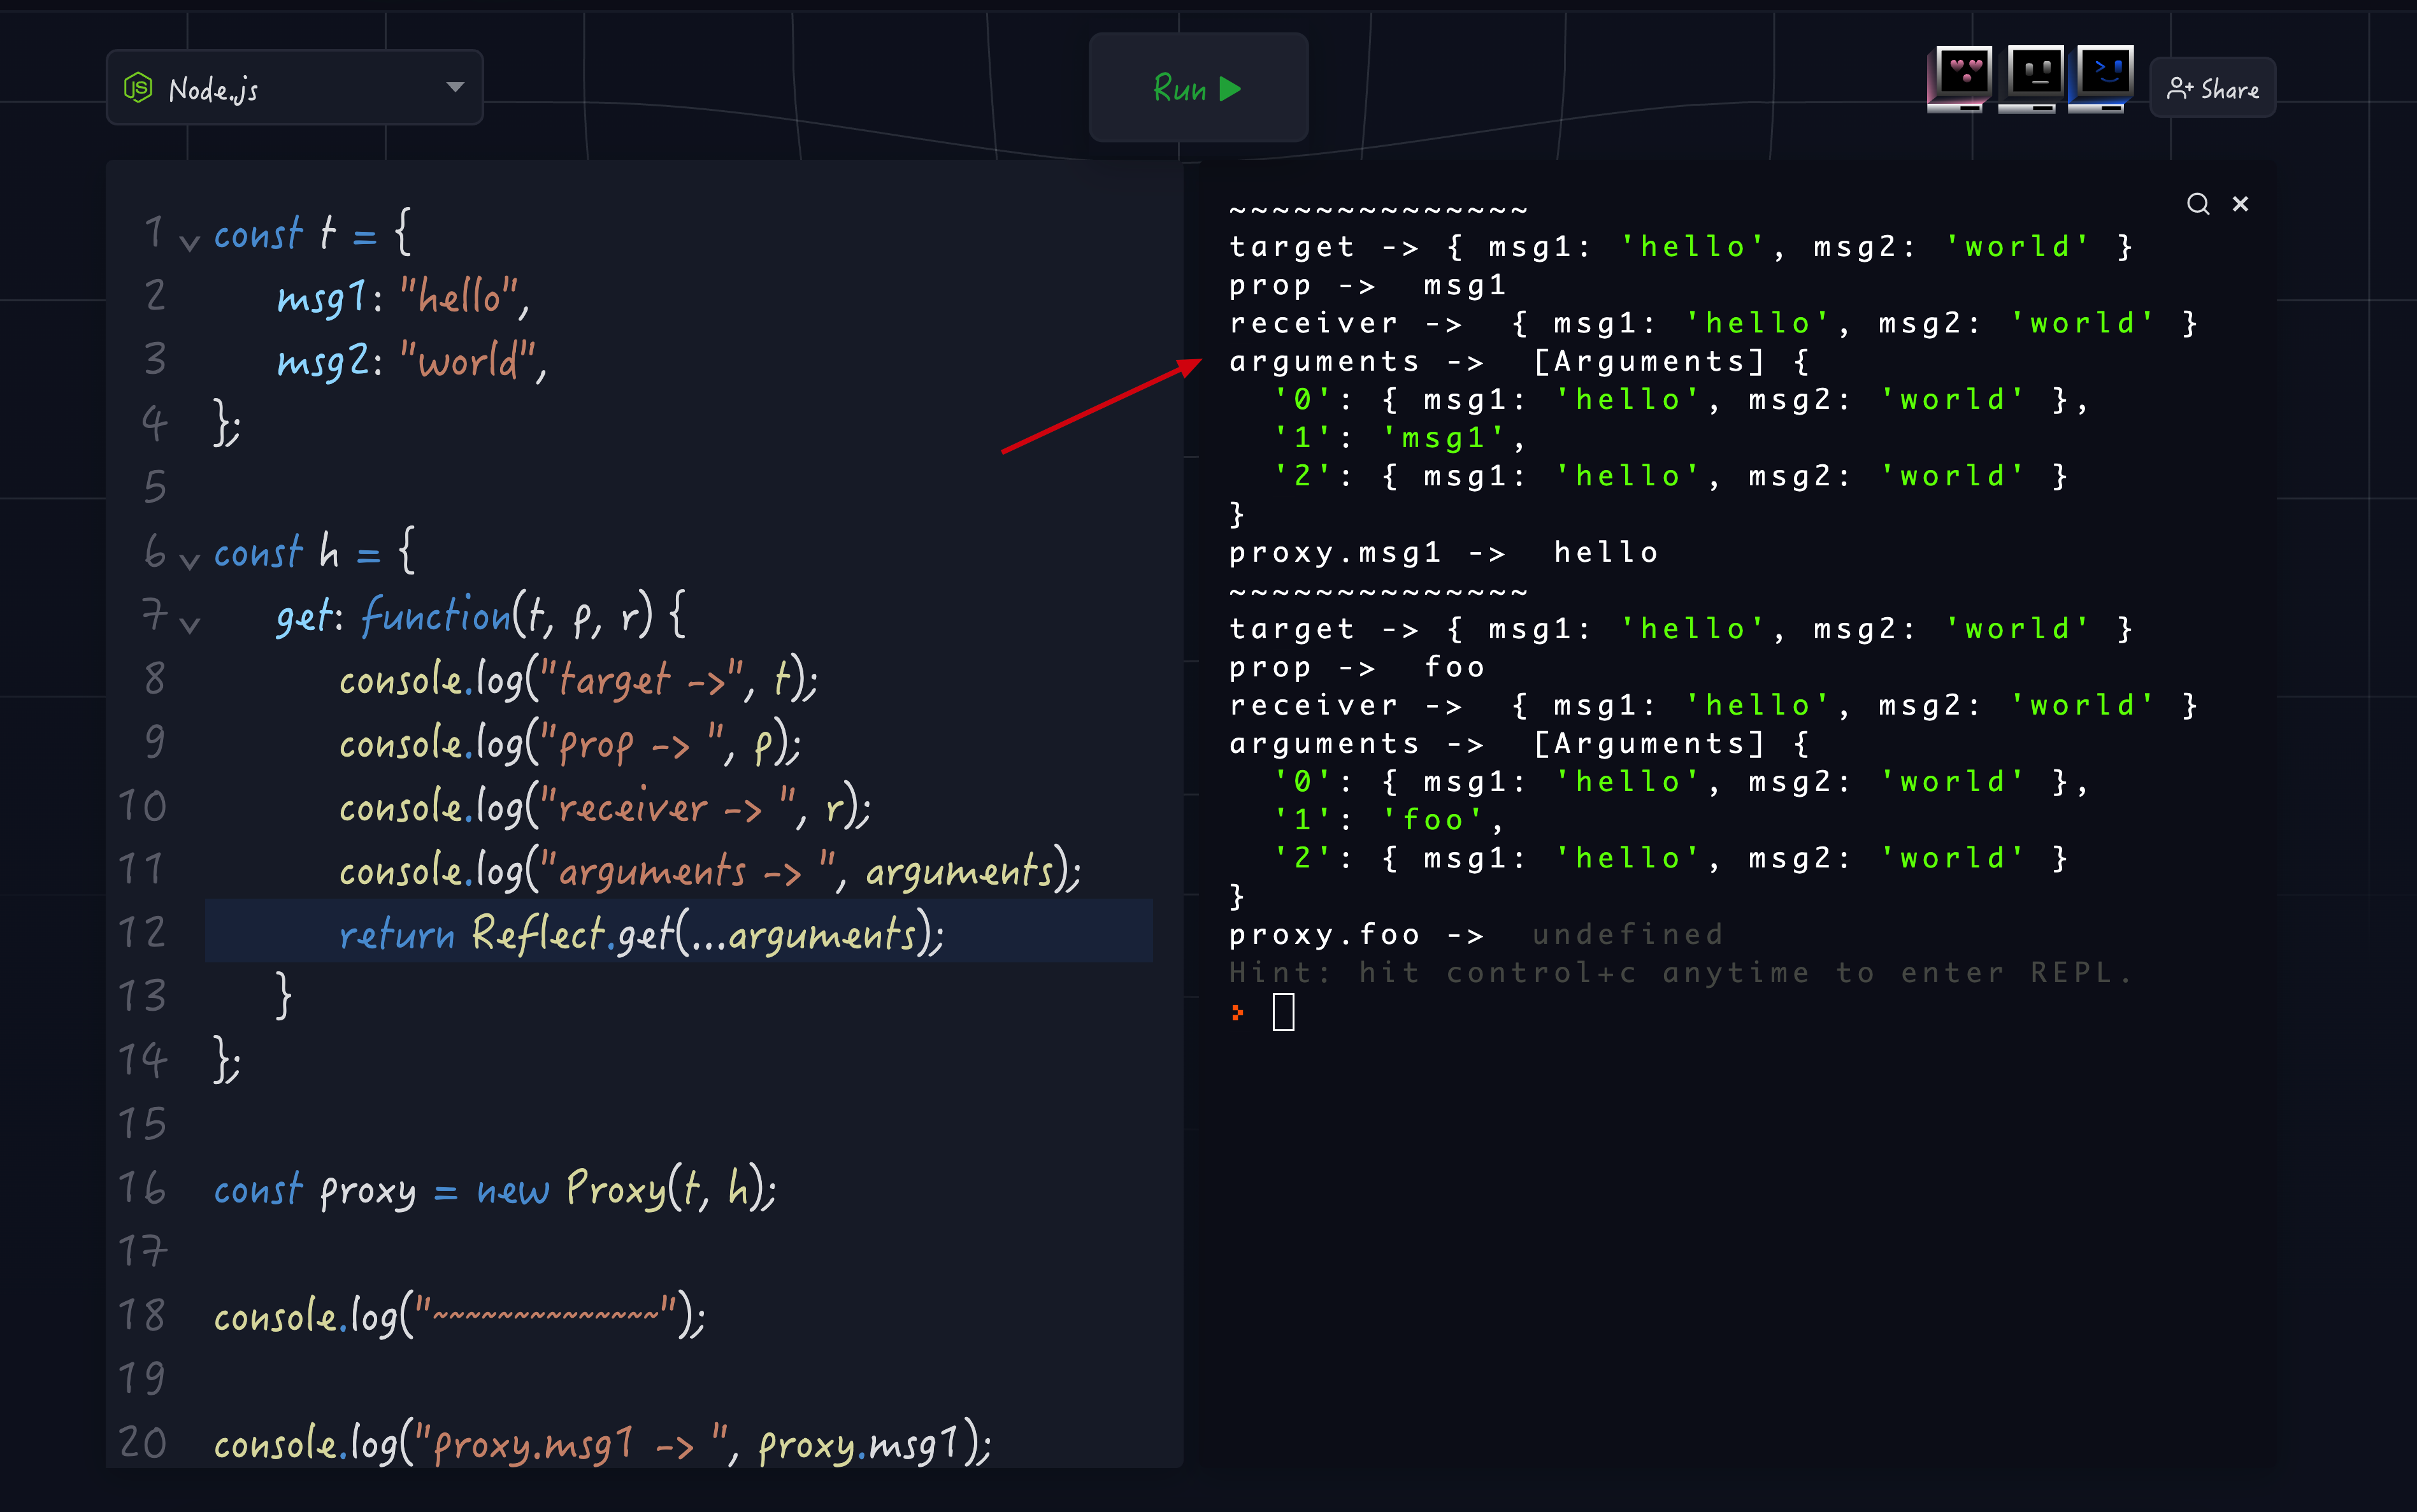Click the Node.js logo icon
Image resolution: width=2417 pixels, height=1512 pixels.
click(138, 88)
